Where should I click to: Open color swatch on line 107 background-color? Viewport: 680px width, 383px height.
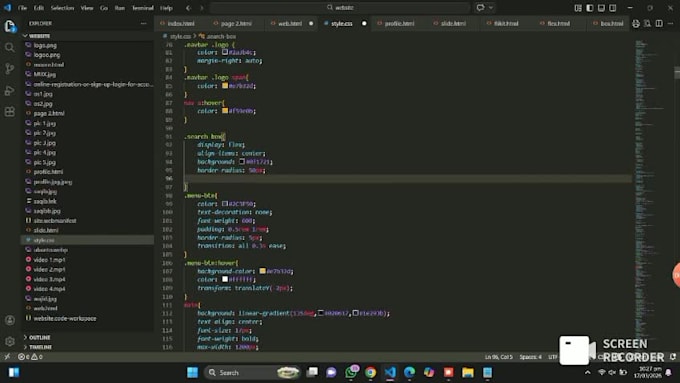(x=262, y=271)
